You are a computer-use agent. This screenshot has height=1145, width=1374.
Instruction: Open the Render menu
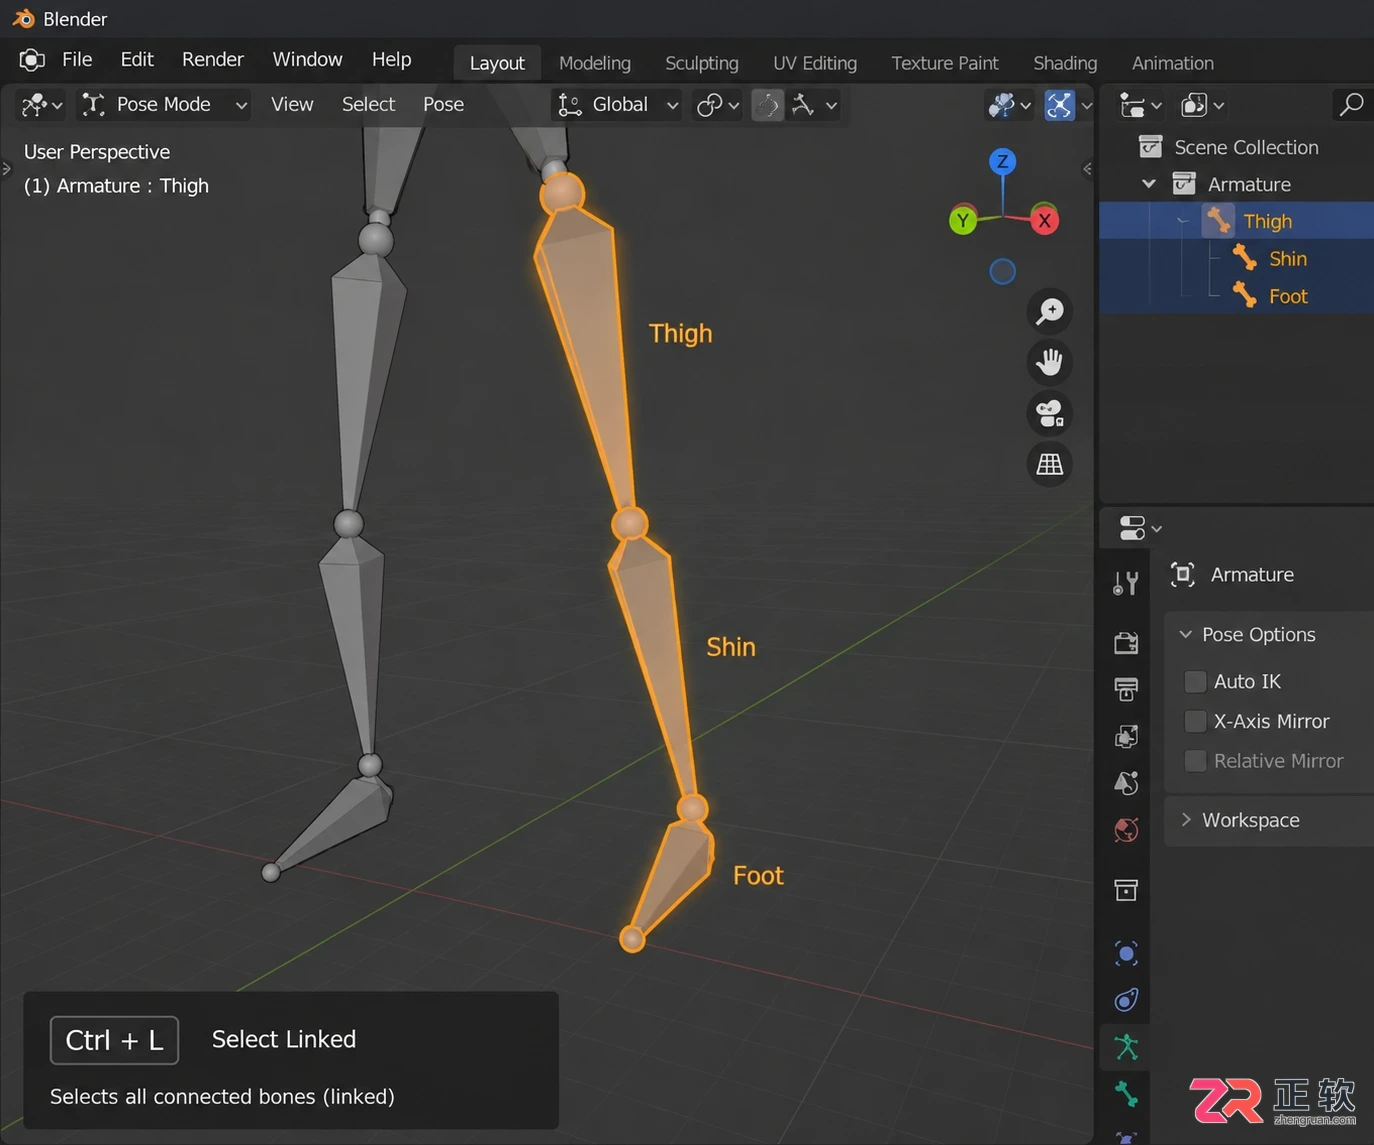[x=213, y=60]
